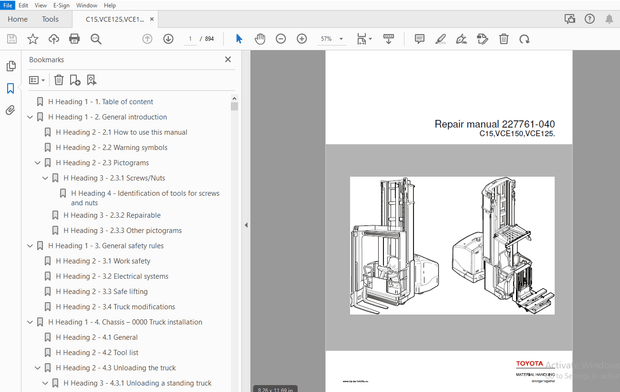This screenshot has width=620, height=392.
Task: Collapse 4.3 Unloading the truck bookmark
Action: 38,368
